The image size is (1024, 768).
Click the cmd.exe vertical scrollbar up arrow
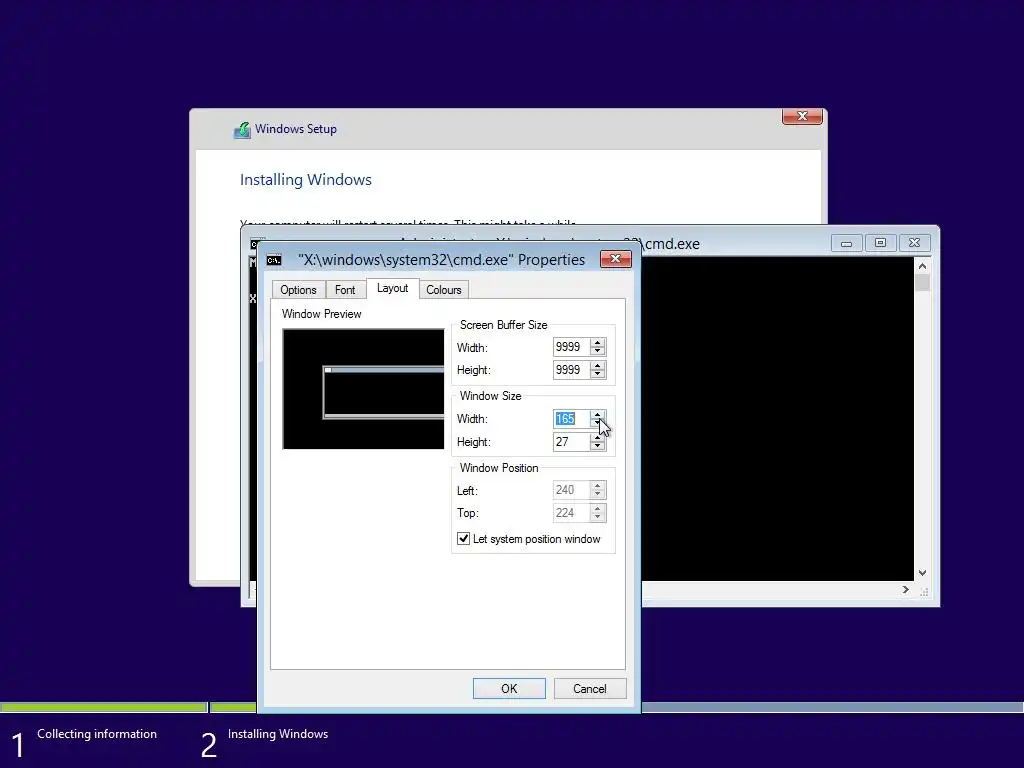click(922, 266)
